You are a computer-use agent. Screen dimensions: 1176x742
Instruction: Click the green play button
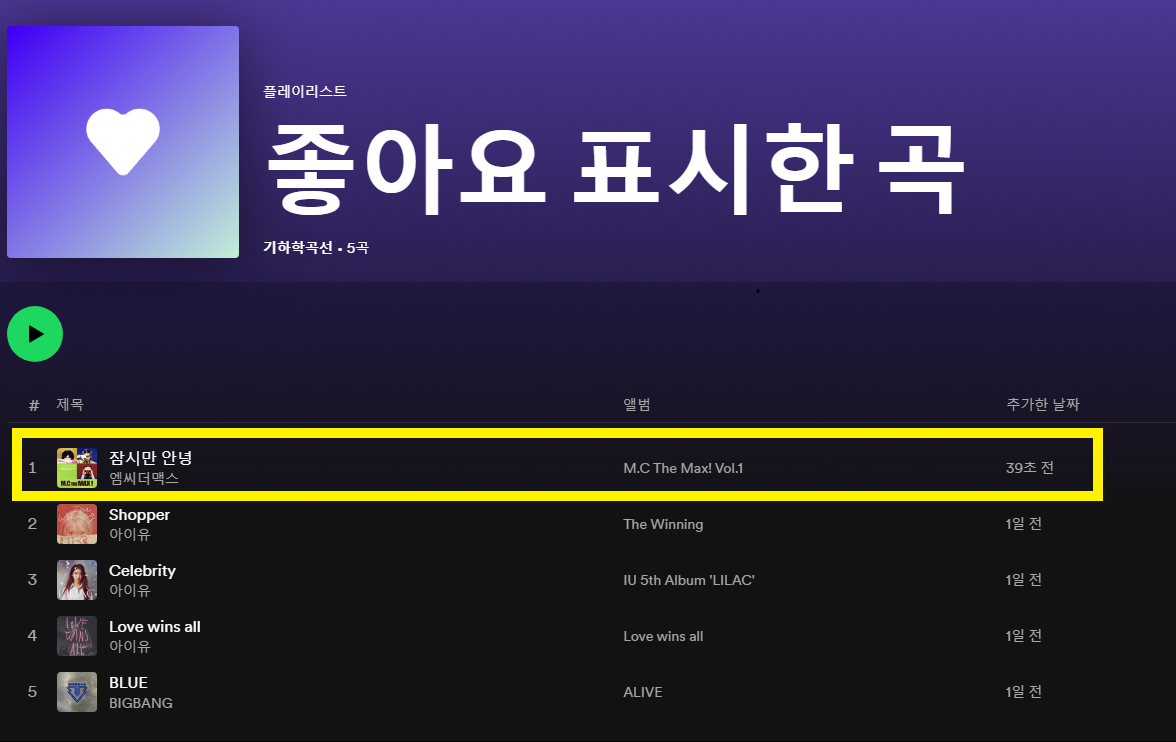click(x=34, y=334)
